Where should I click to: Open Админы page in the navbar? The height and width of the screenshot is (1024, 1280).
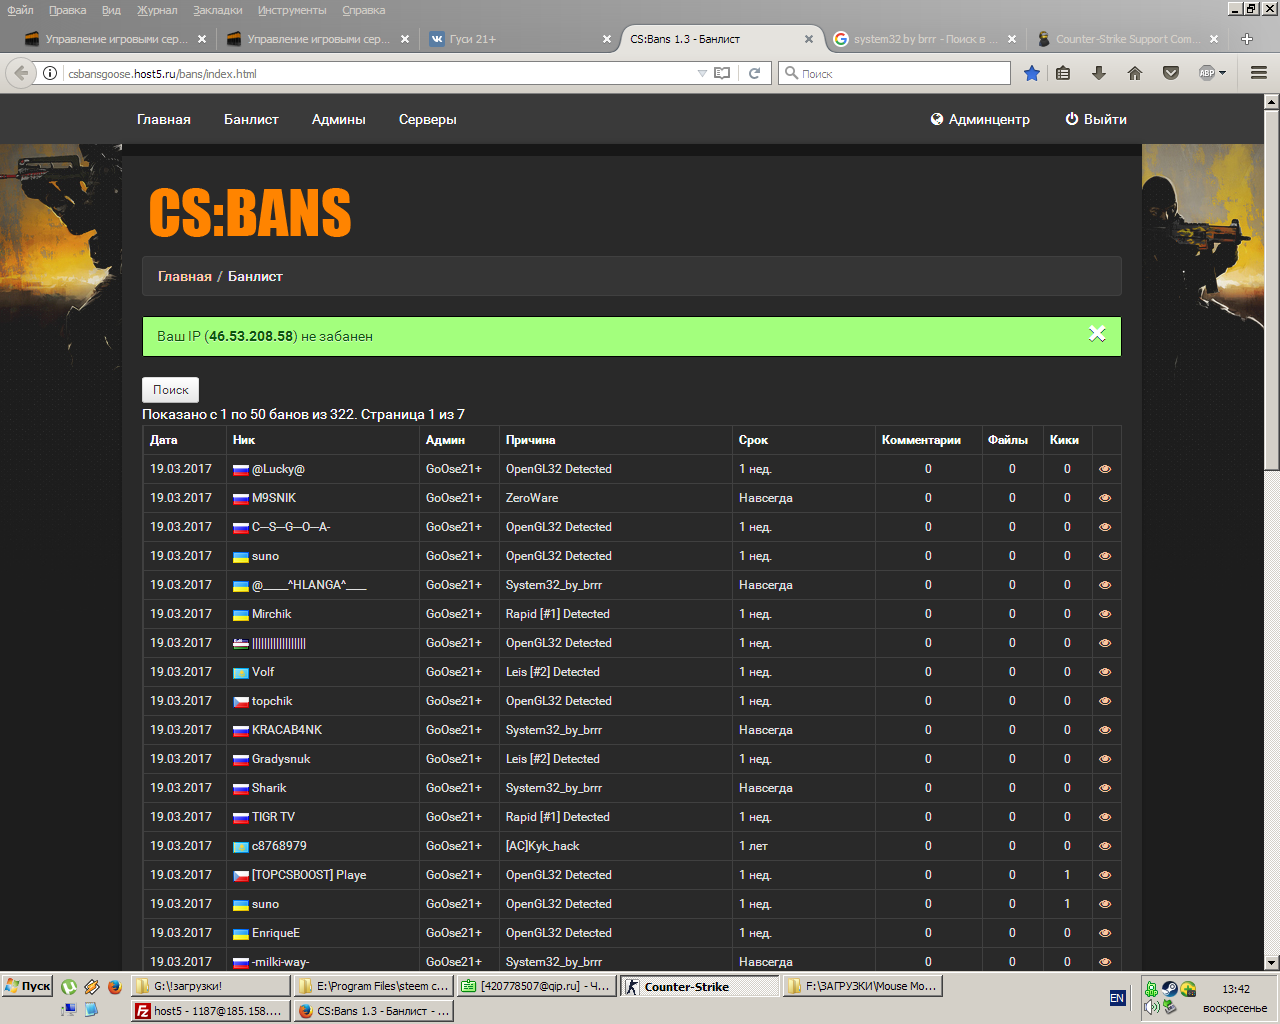pyautogui.click(x=339, y=119)
